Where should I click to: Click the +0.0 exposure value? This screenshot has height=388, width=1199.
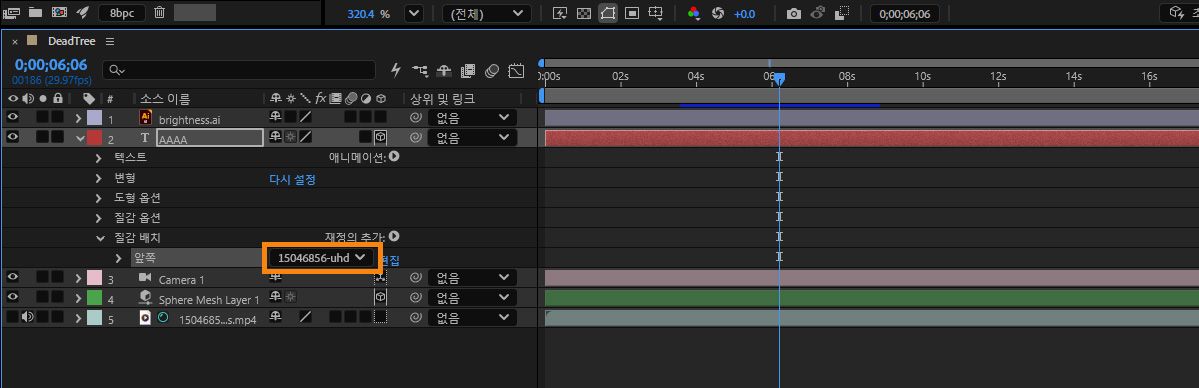(x=744, y=14)
